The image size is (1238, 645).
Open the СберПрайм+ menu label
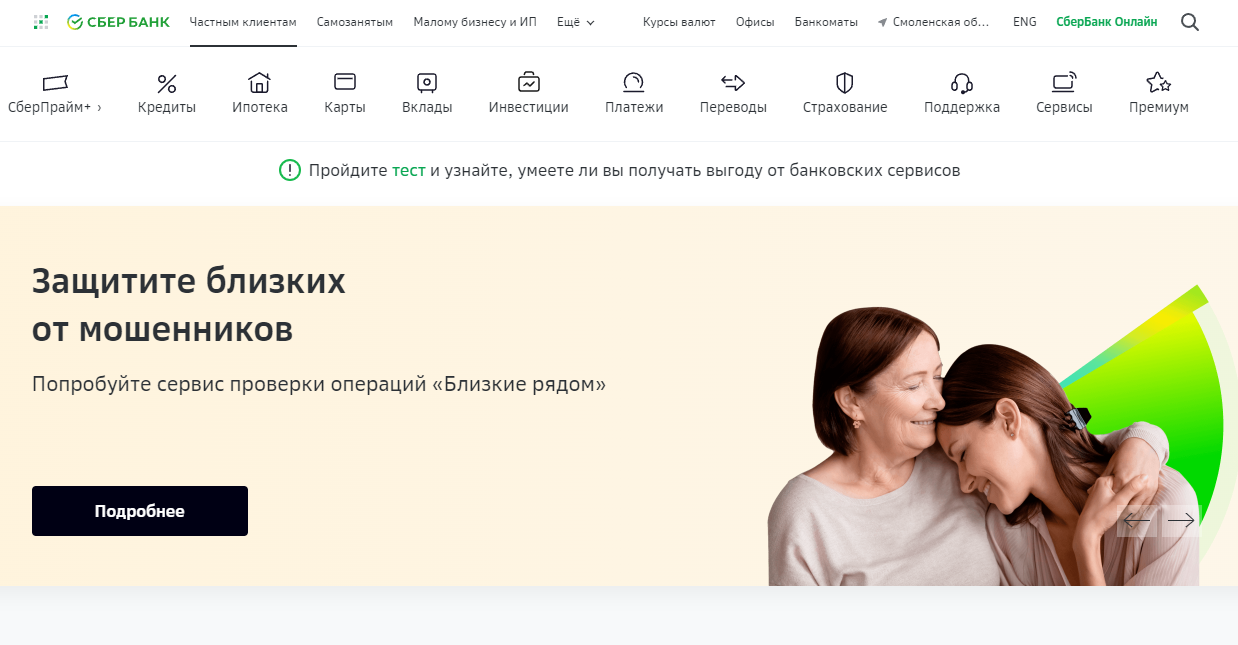point(50,107)
